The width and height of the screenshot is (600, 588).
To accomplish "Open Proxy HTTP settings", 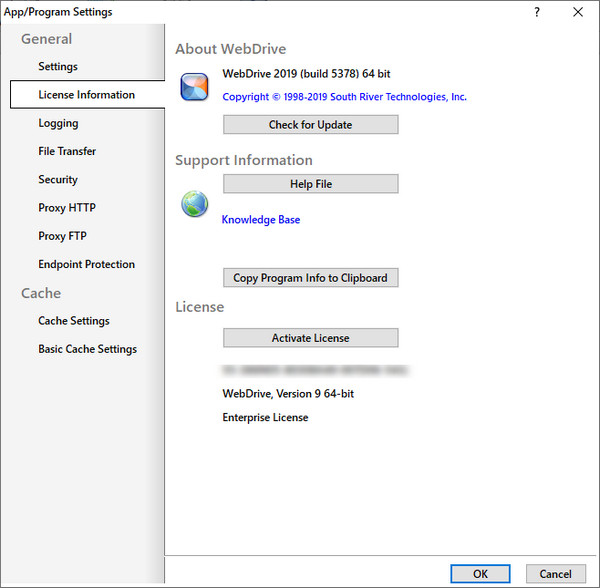I will coord(67,207).
